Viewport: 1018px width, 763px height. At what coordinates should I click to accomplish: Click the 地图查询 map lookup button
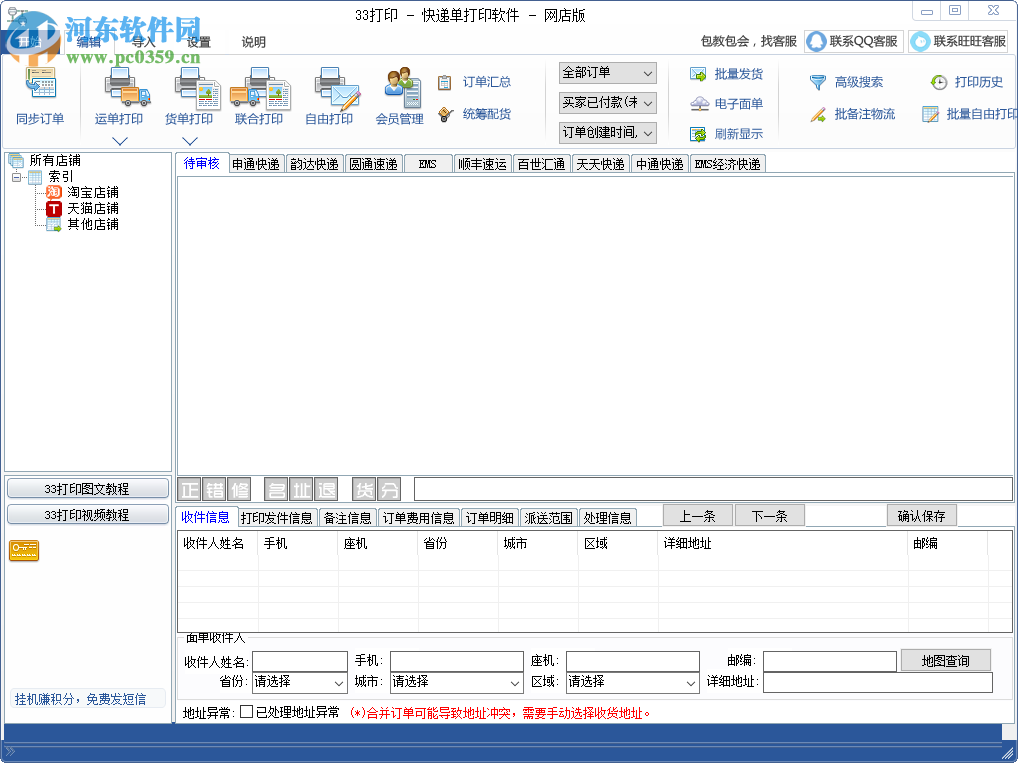click(944, 661)
